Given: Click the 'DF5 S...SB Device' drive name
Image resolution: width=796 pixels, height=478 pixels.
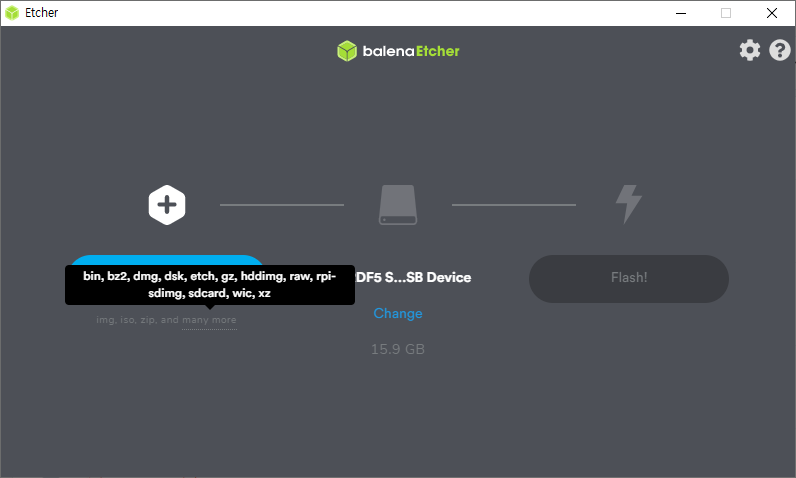Looking at the screenshot, I should (x=413, y=278).
